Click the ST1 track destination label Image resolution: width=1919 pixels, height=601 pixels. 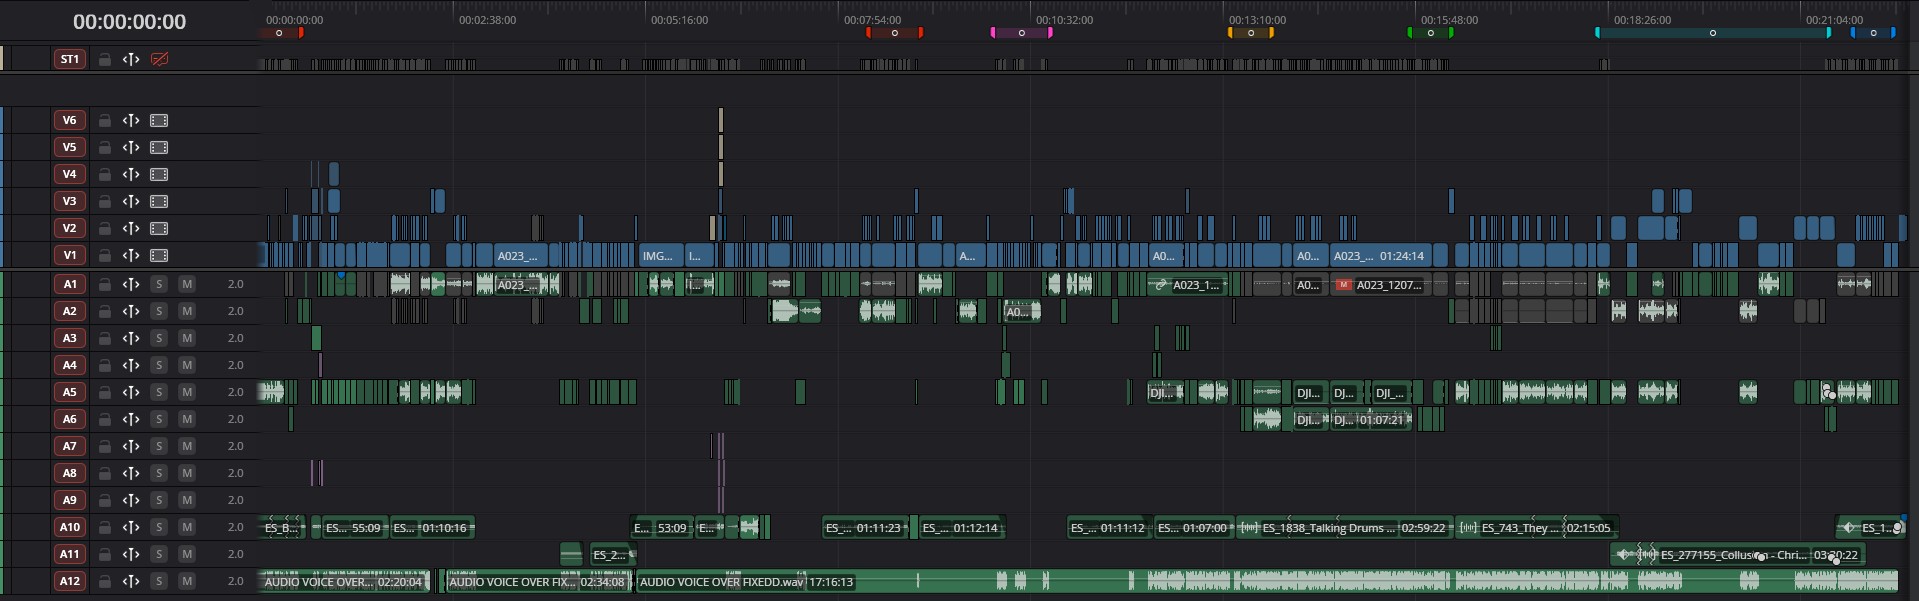coord(69,59)
